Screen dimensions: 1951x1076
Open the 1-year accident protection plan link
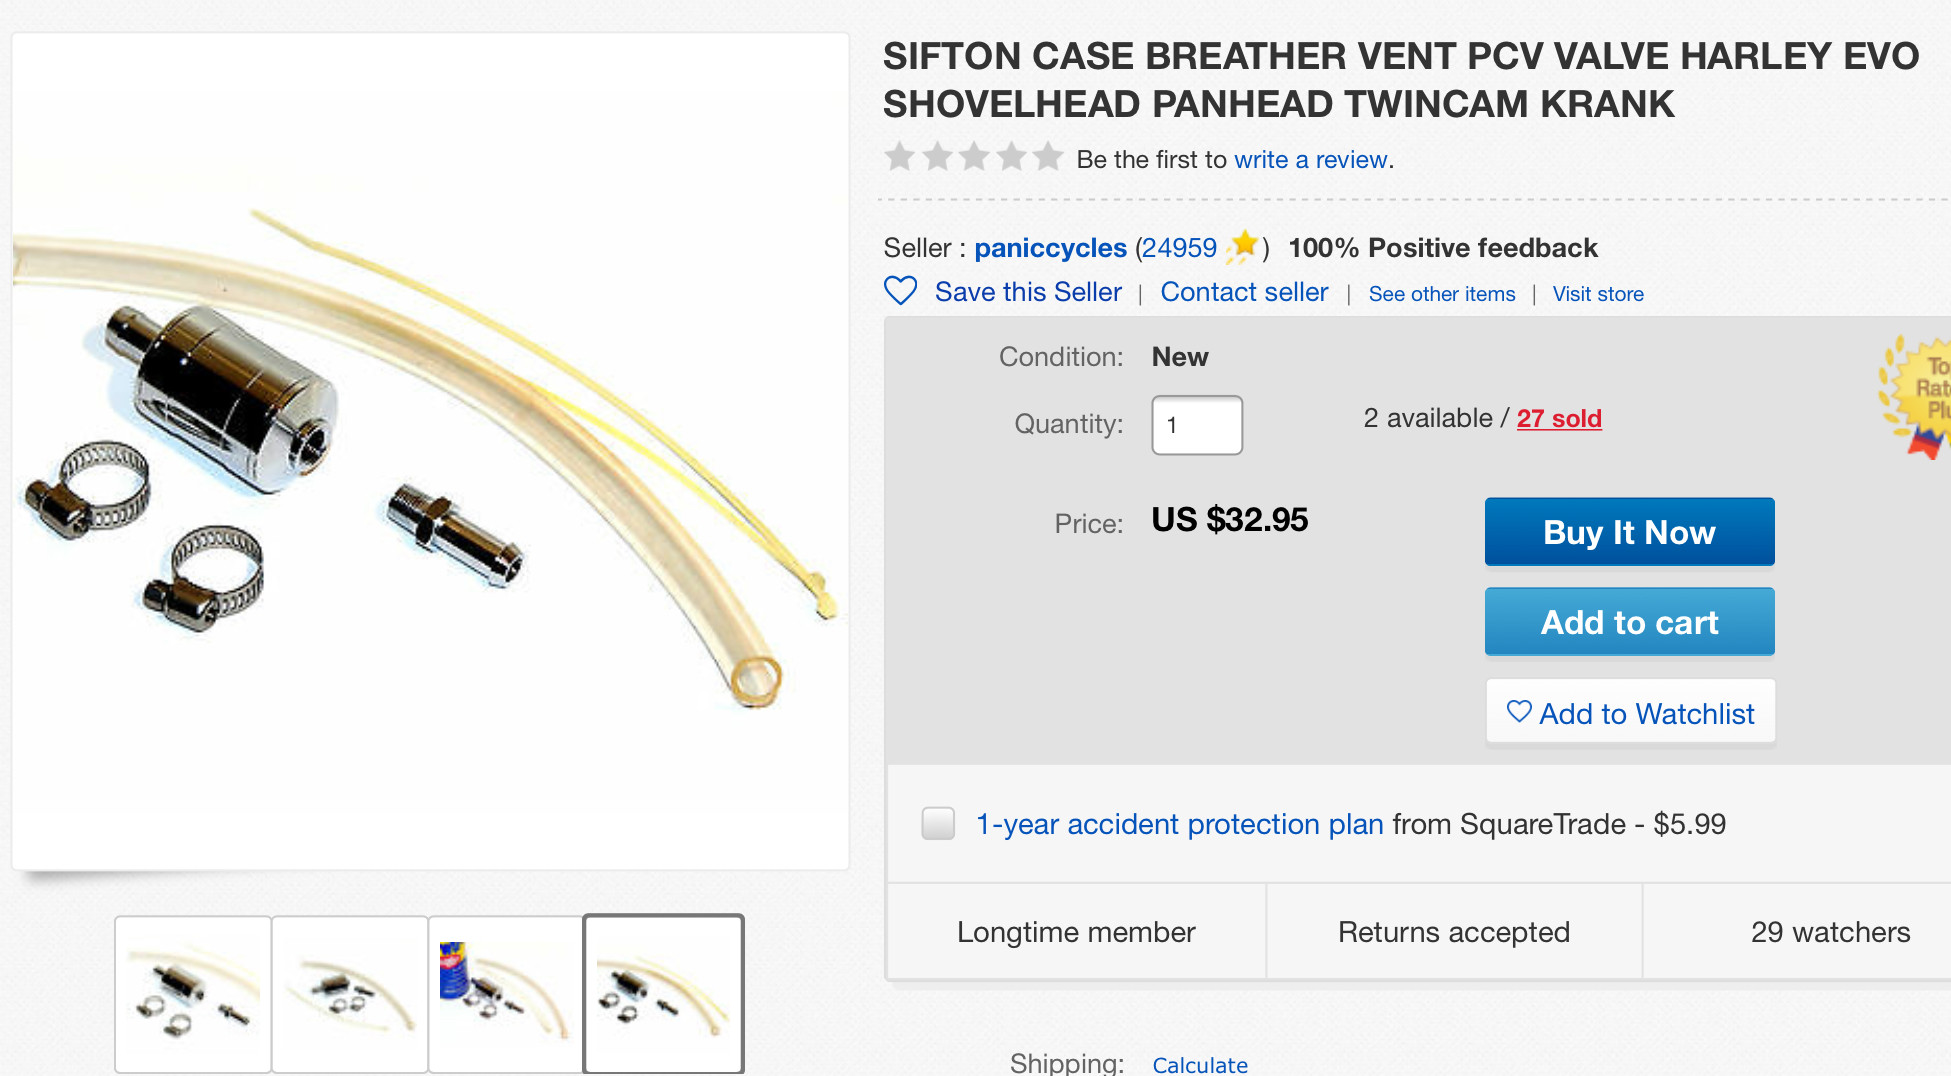(x=1179, y=824)
